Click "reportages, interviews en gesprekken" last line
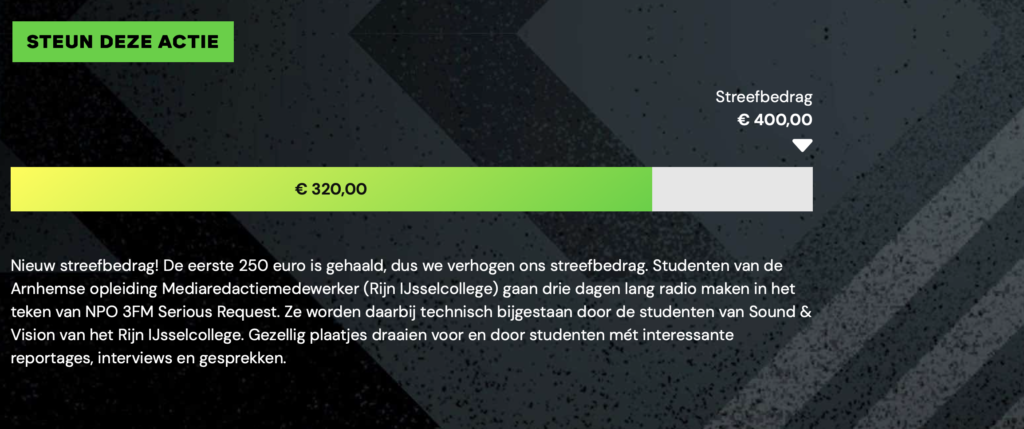This screenshot has height=429, width=1024. click(x=148, y=358)
